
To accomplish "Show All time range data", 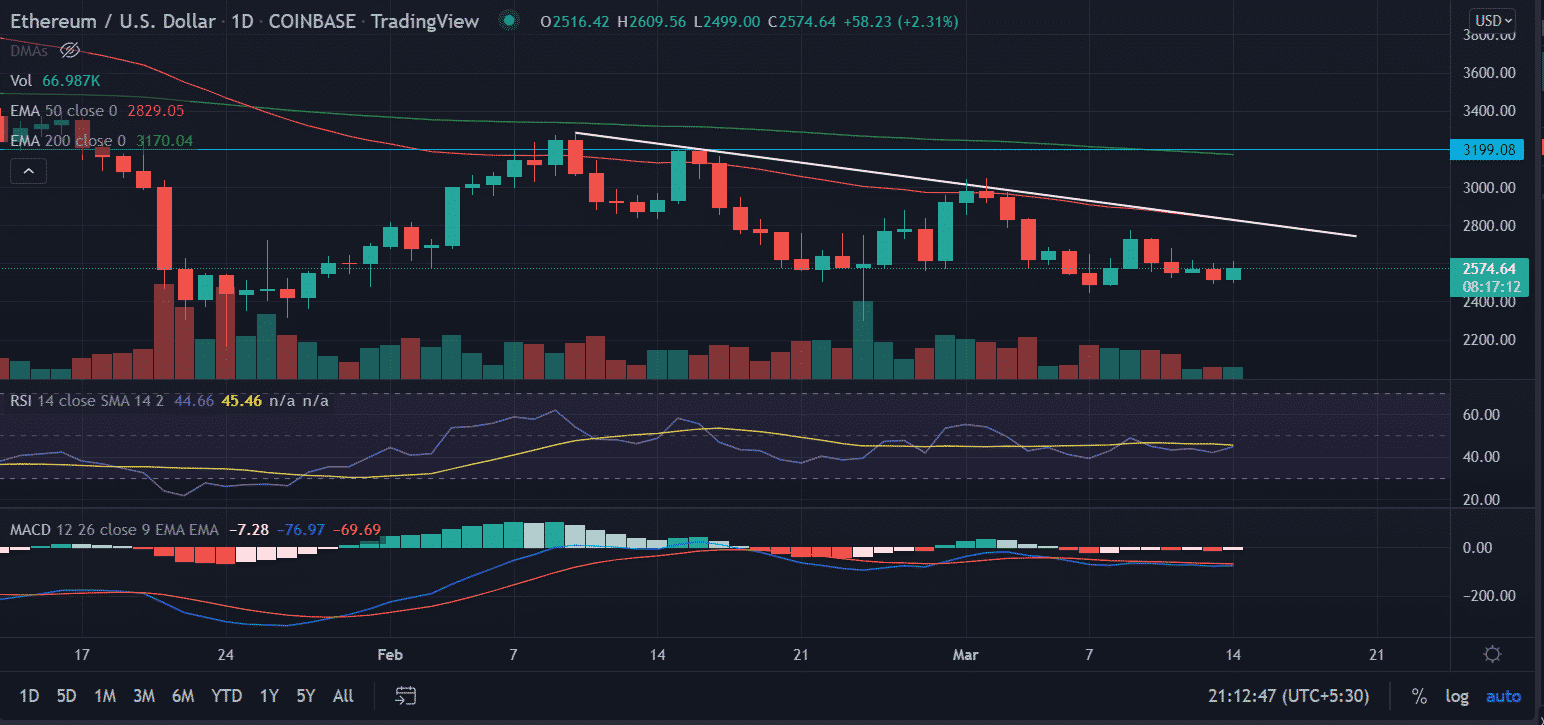I will pyautogui.click(x=342, y=696).
